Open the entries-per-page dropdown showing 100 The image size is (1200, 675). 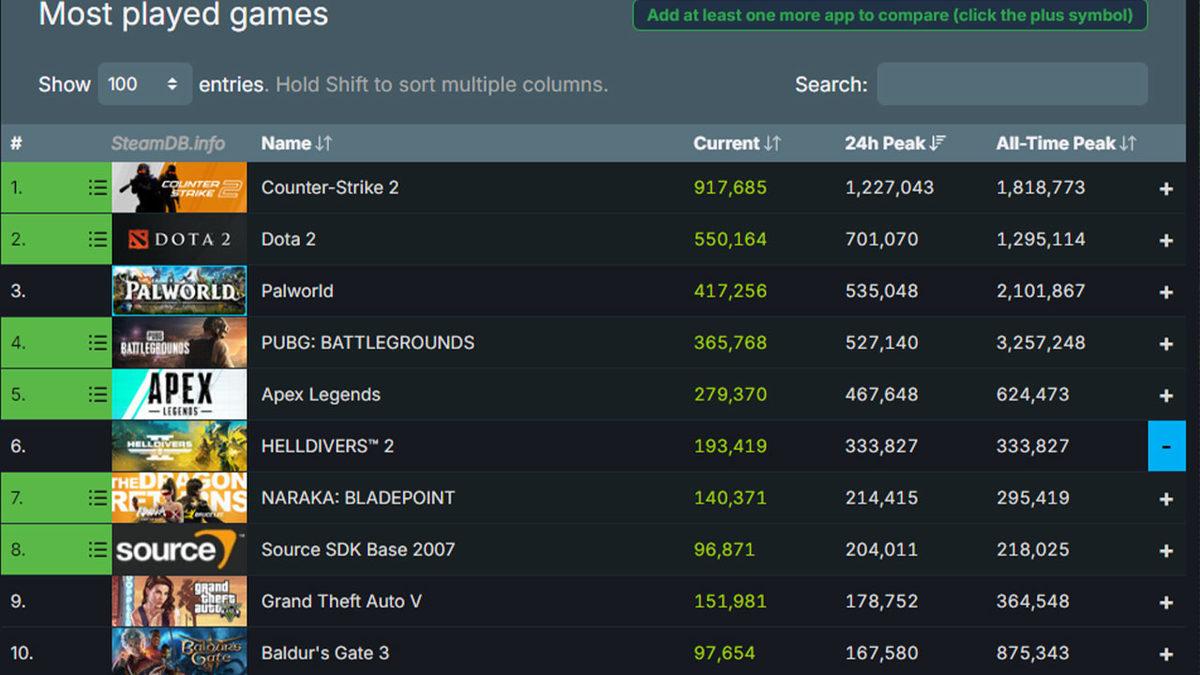point(144,84)
